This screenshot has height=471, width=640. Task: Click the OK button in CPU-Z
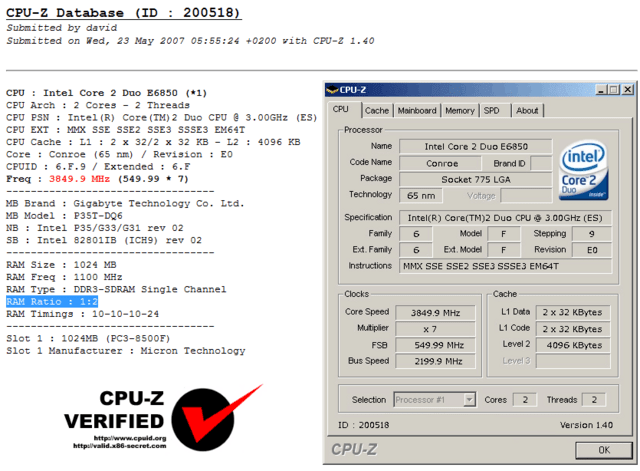click(x=604, y=450)
